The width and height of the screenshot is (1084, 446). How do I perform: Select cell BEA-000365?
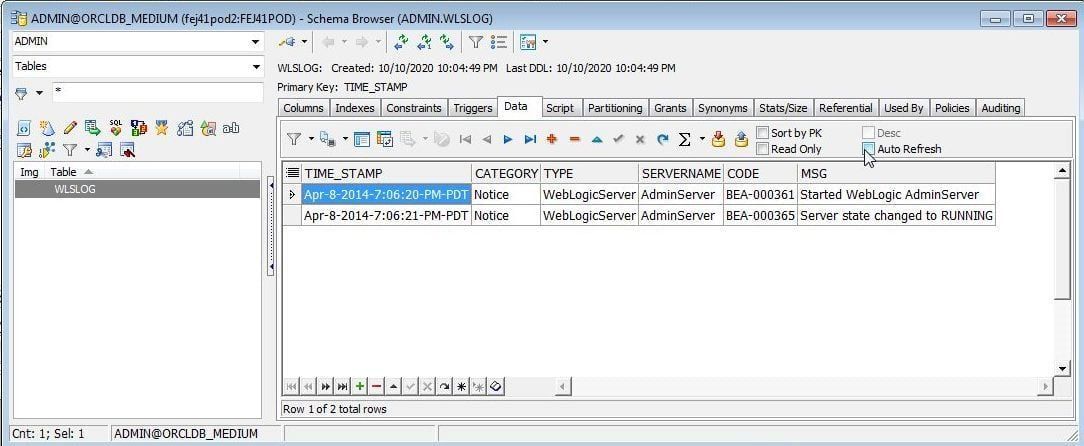pos(760,216)
